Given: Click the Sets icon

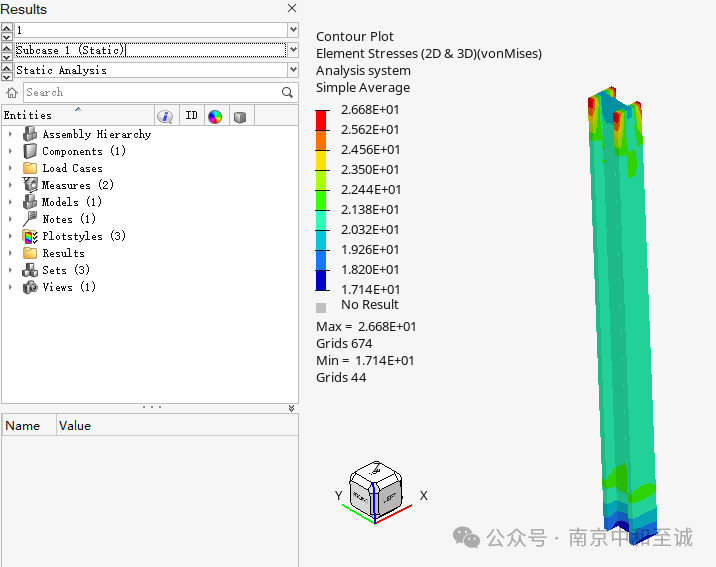Looking at the screenshot, I should click(x=30, y=270).
